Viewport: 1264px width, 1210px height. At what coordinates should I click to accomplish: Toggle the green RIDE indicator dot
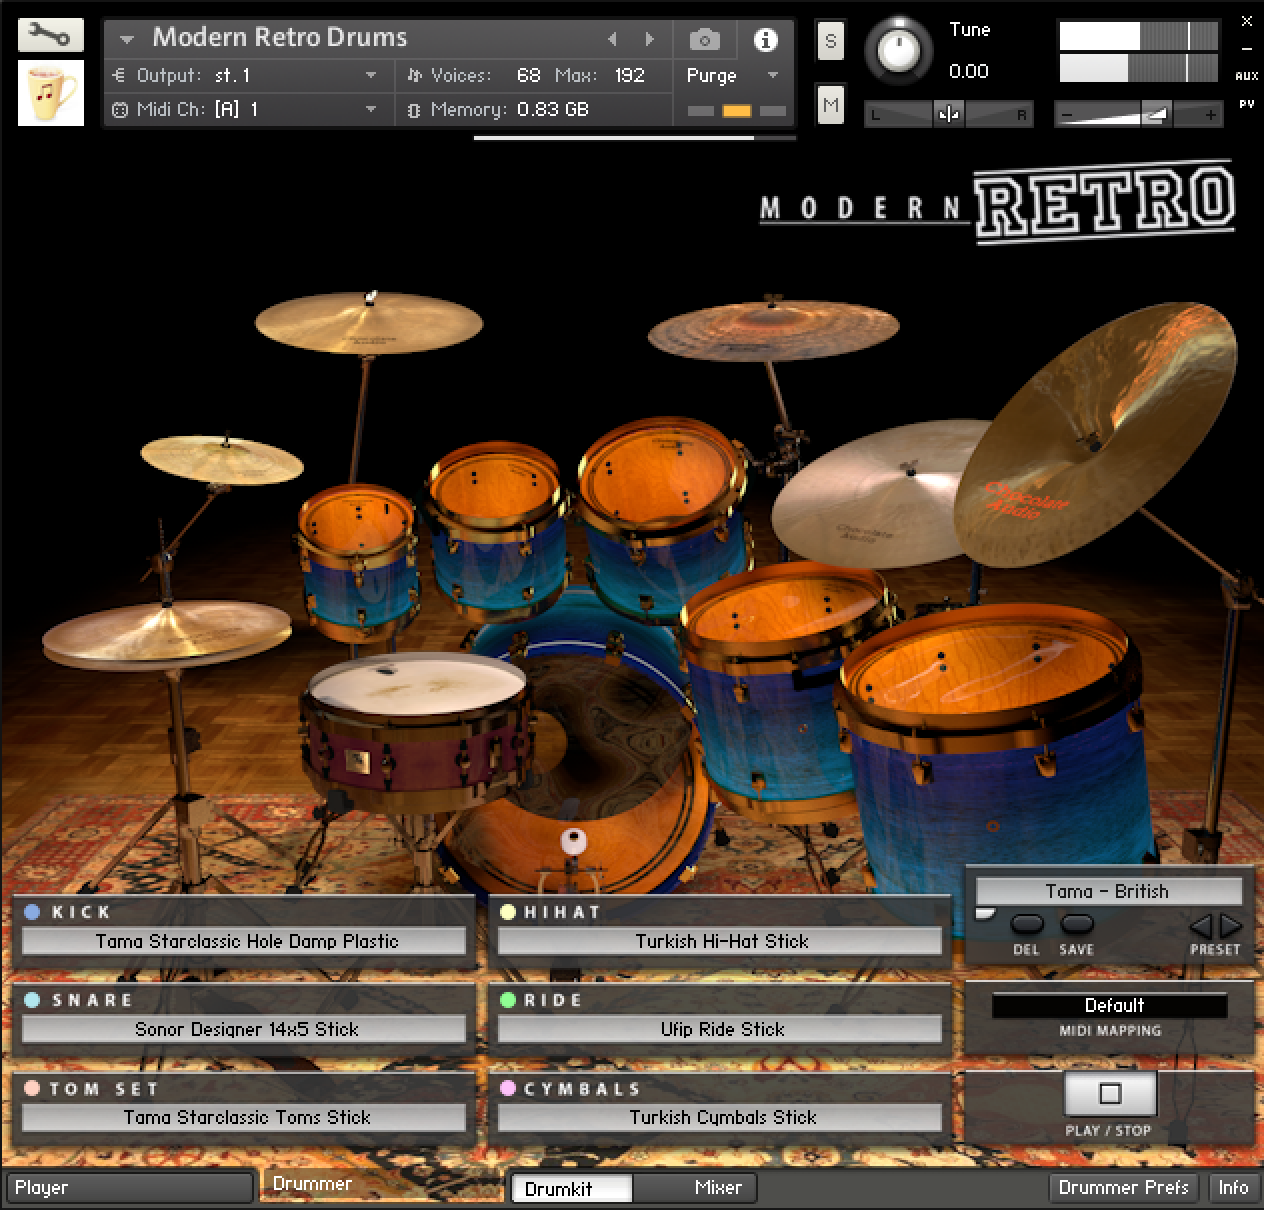coord(508,1000)
